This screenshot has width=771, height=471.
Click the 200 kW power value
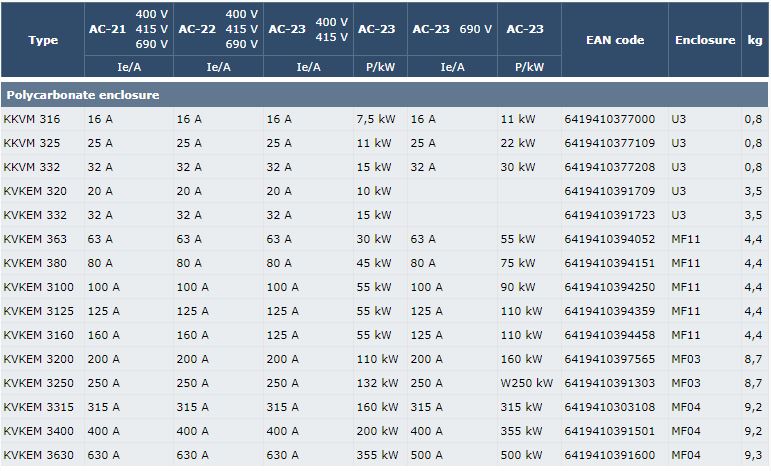click(378, 431)
